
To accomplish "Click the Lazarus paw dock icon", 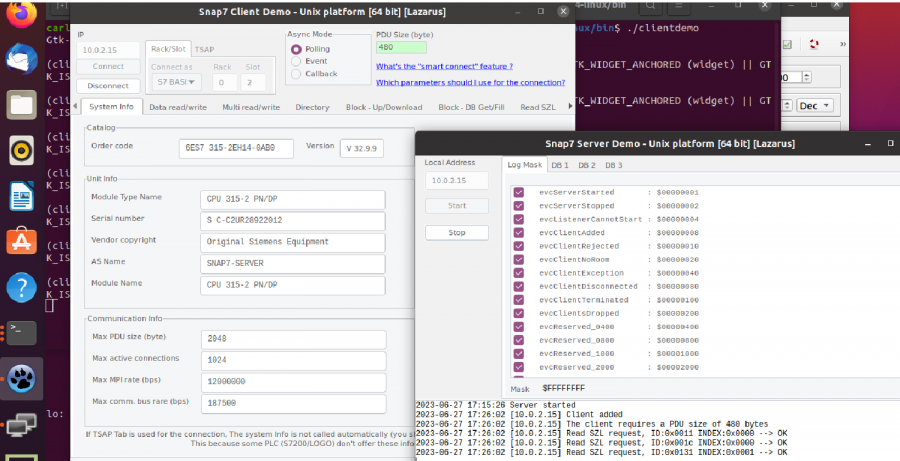I will tap(22, 379).
